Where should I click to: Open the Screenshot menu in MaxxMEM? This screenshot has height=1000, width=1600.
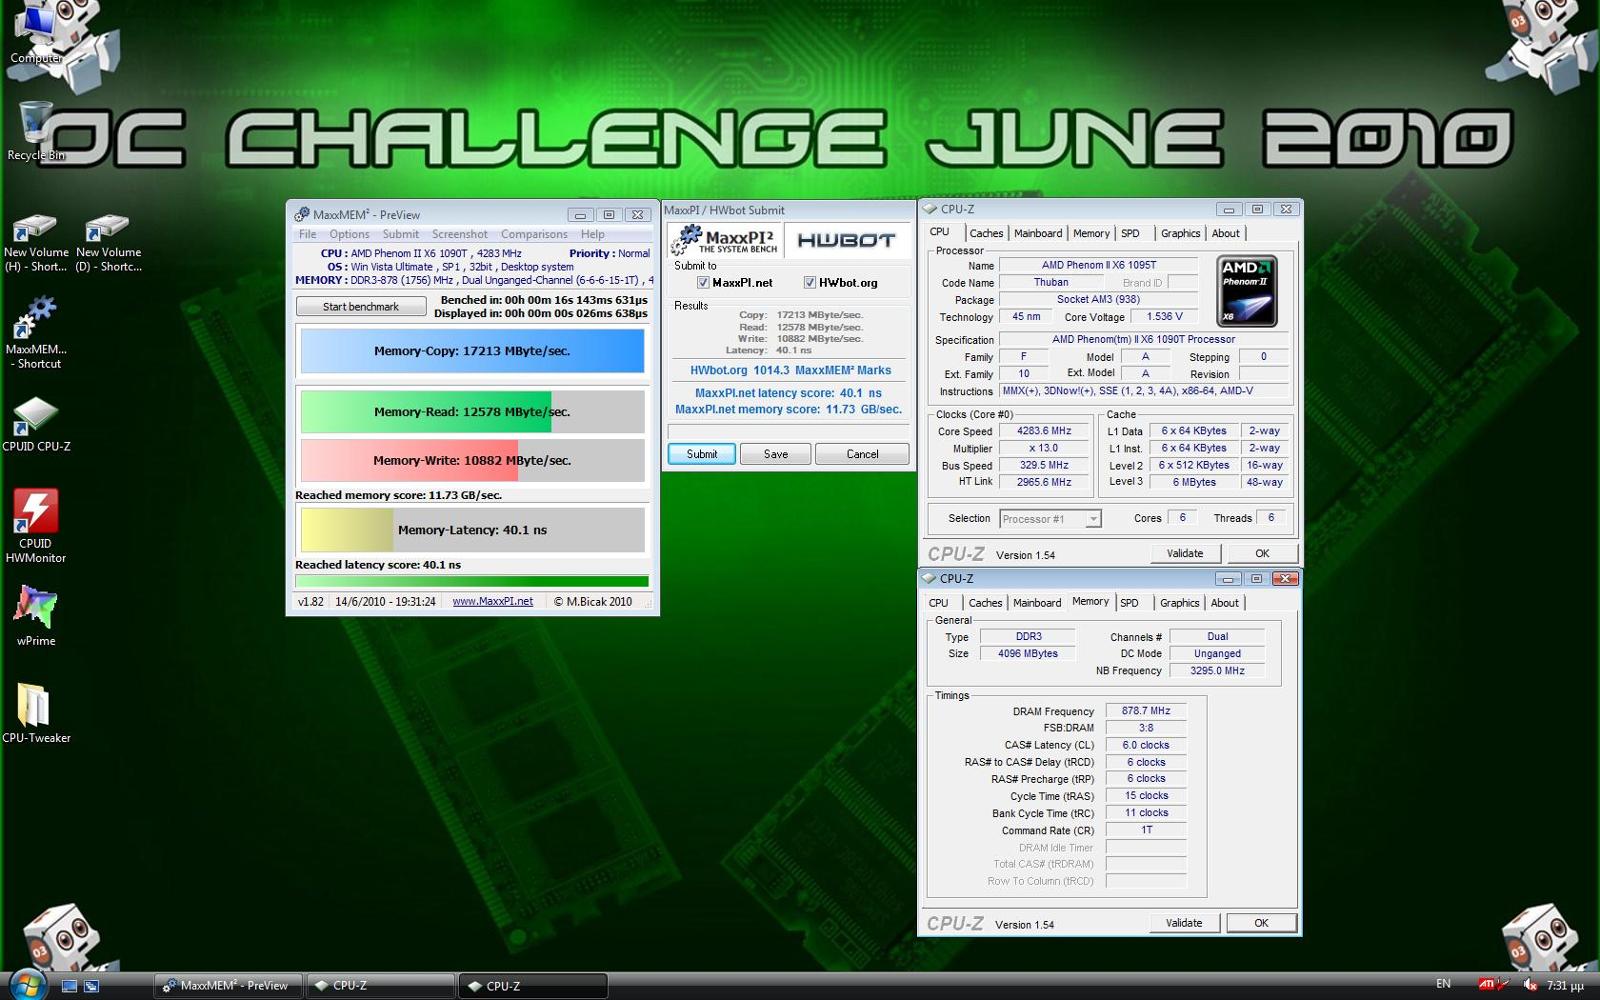tap(460, 234)
